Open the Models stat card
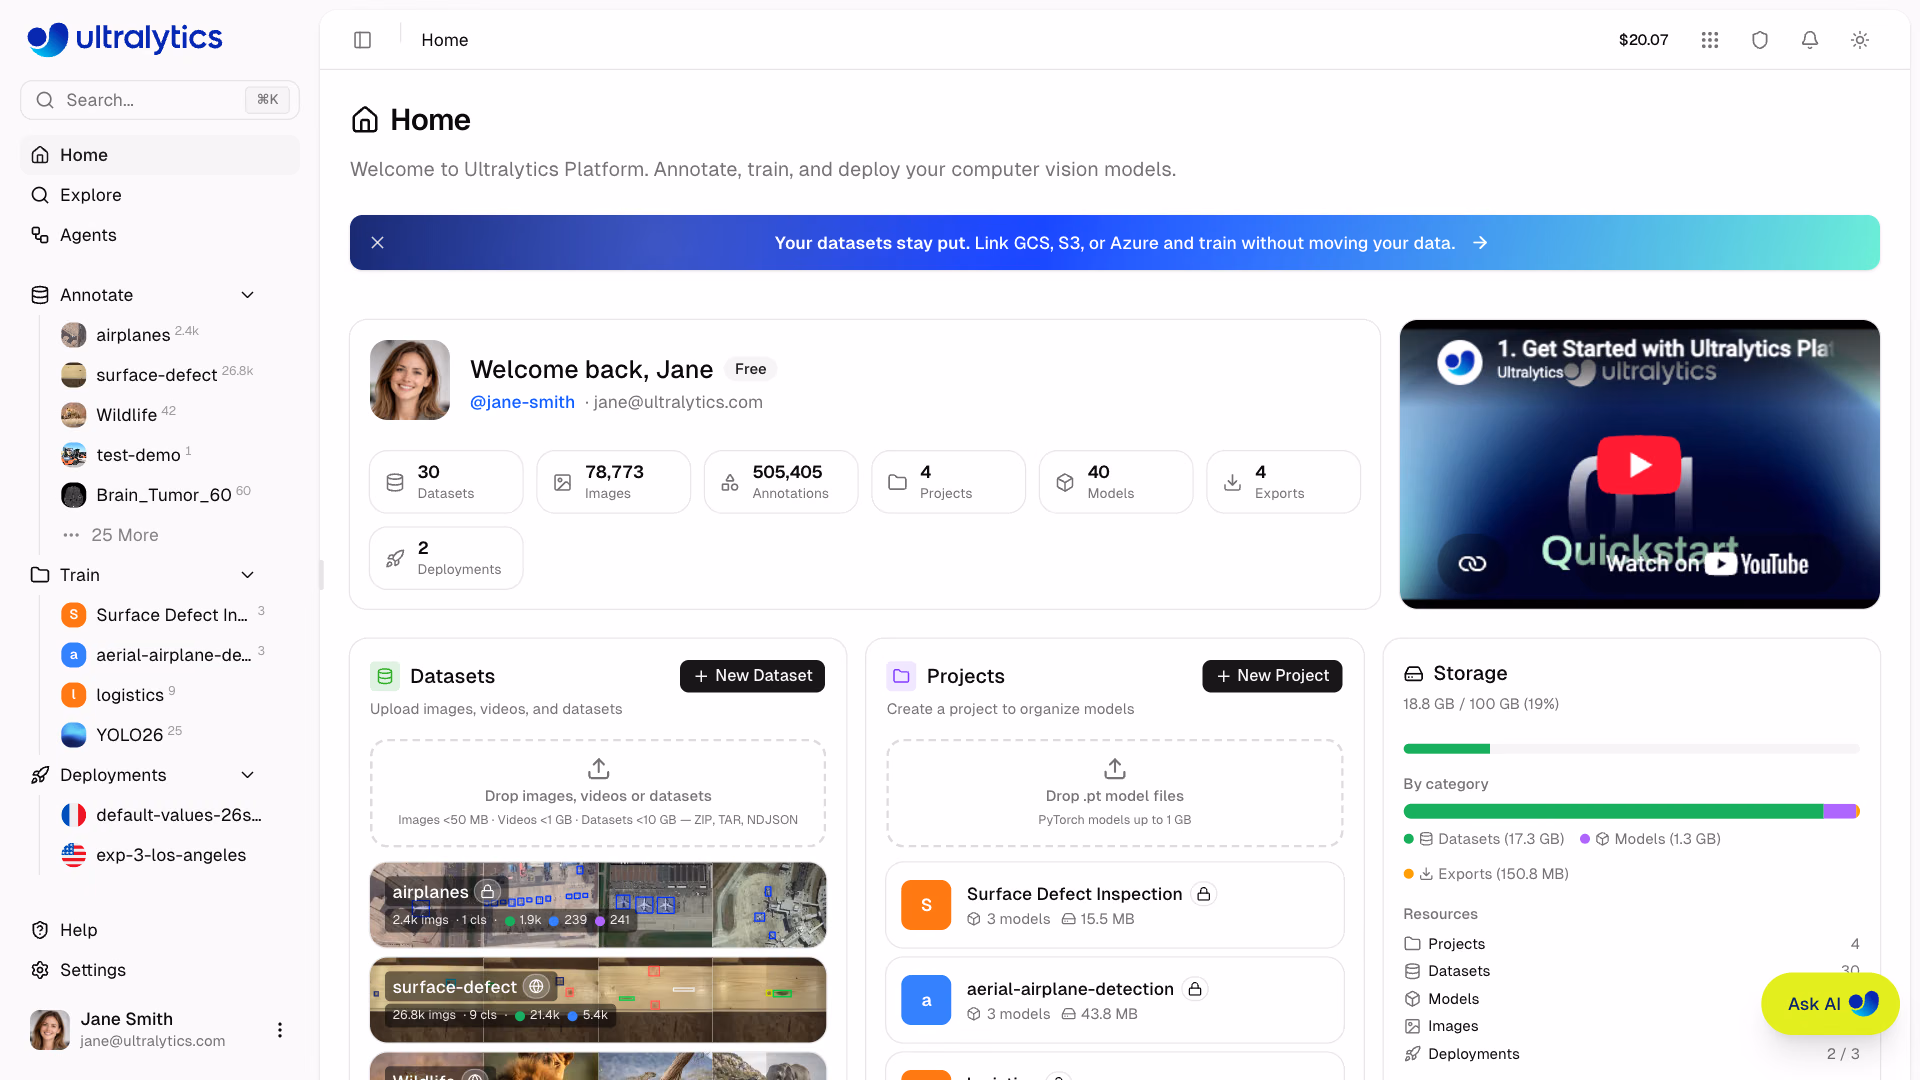The image size is (1920, 1080). [1116, 482]
